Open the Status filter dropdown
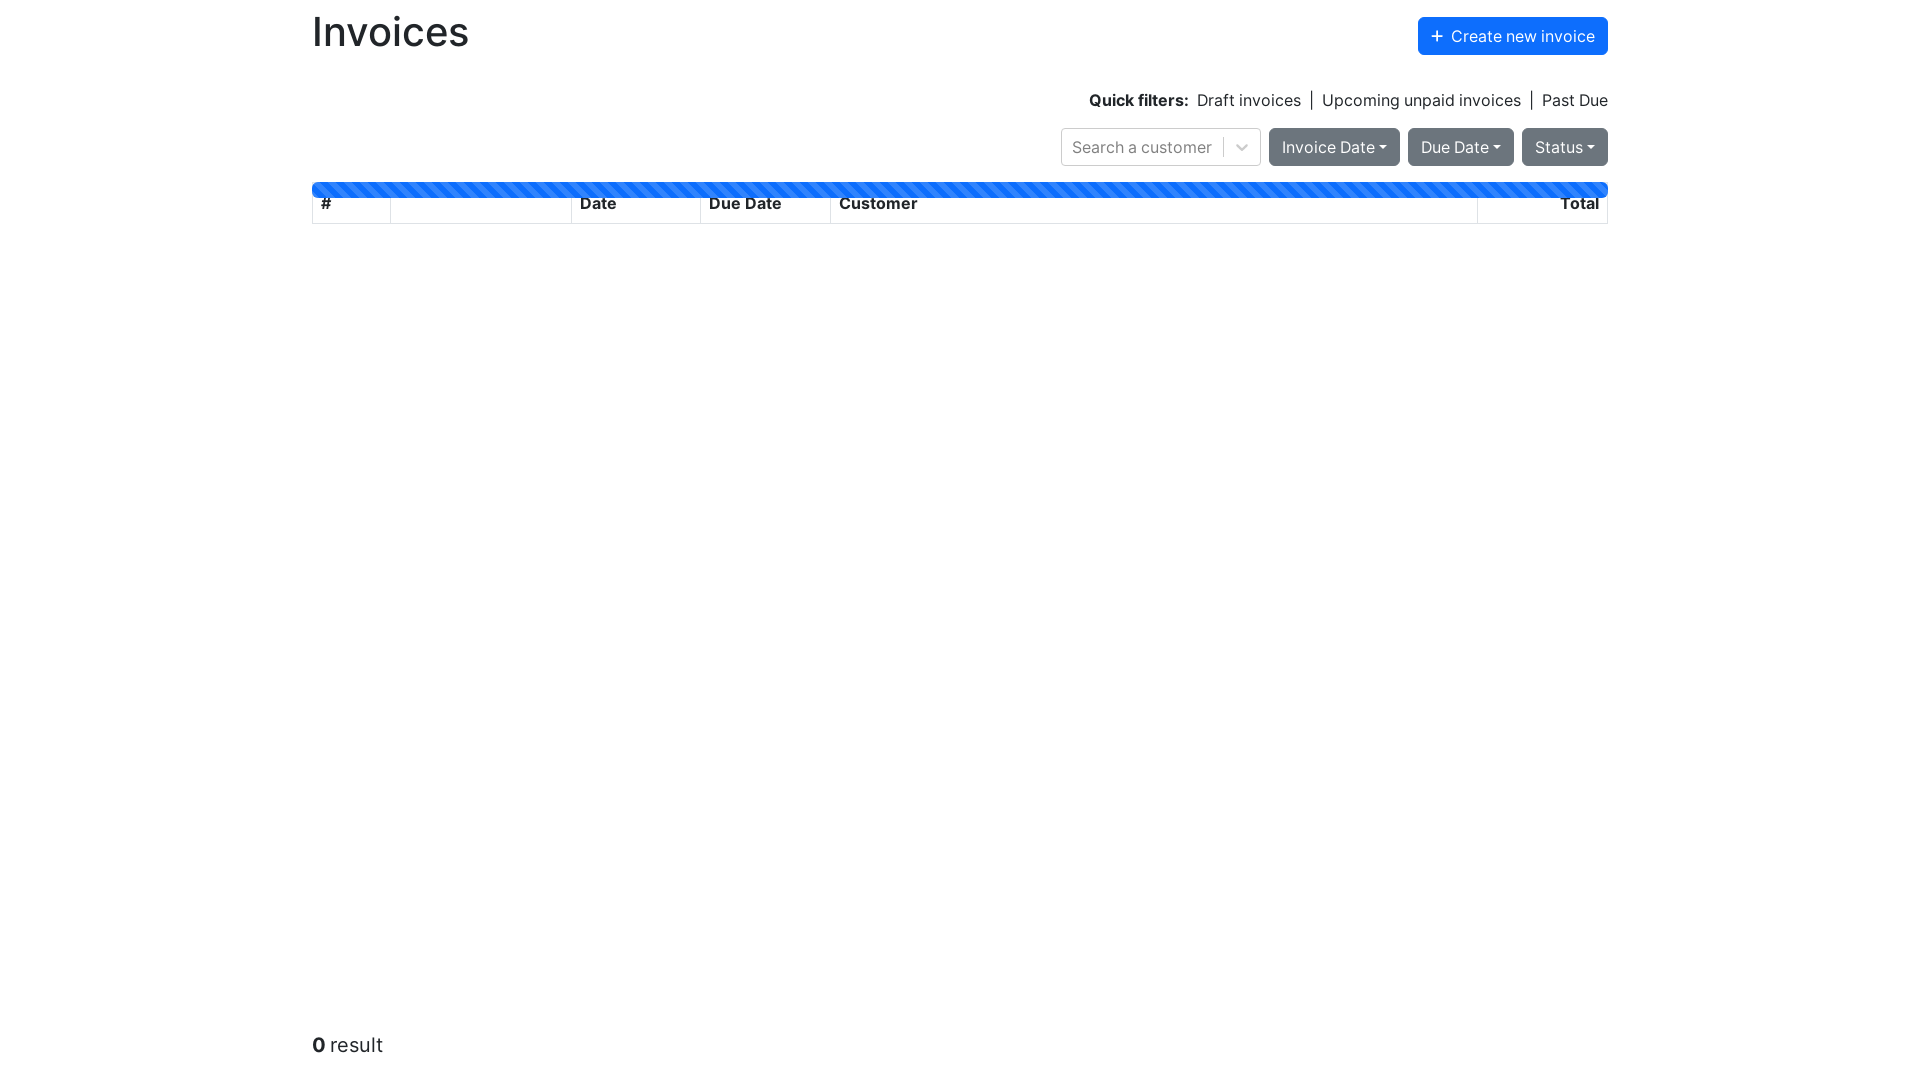 pos(1564,147)
